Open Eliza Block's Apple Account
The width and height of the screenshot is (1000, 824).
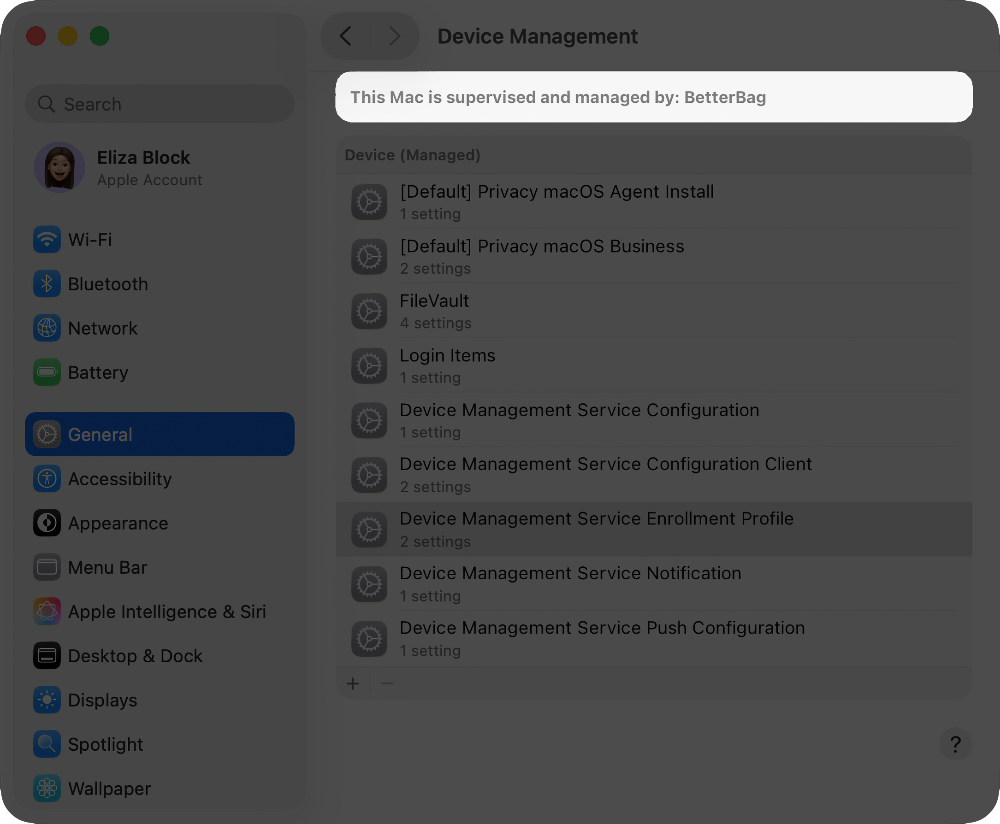point(143,168)
